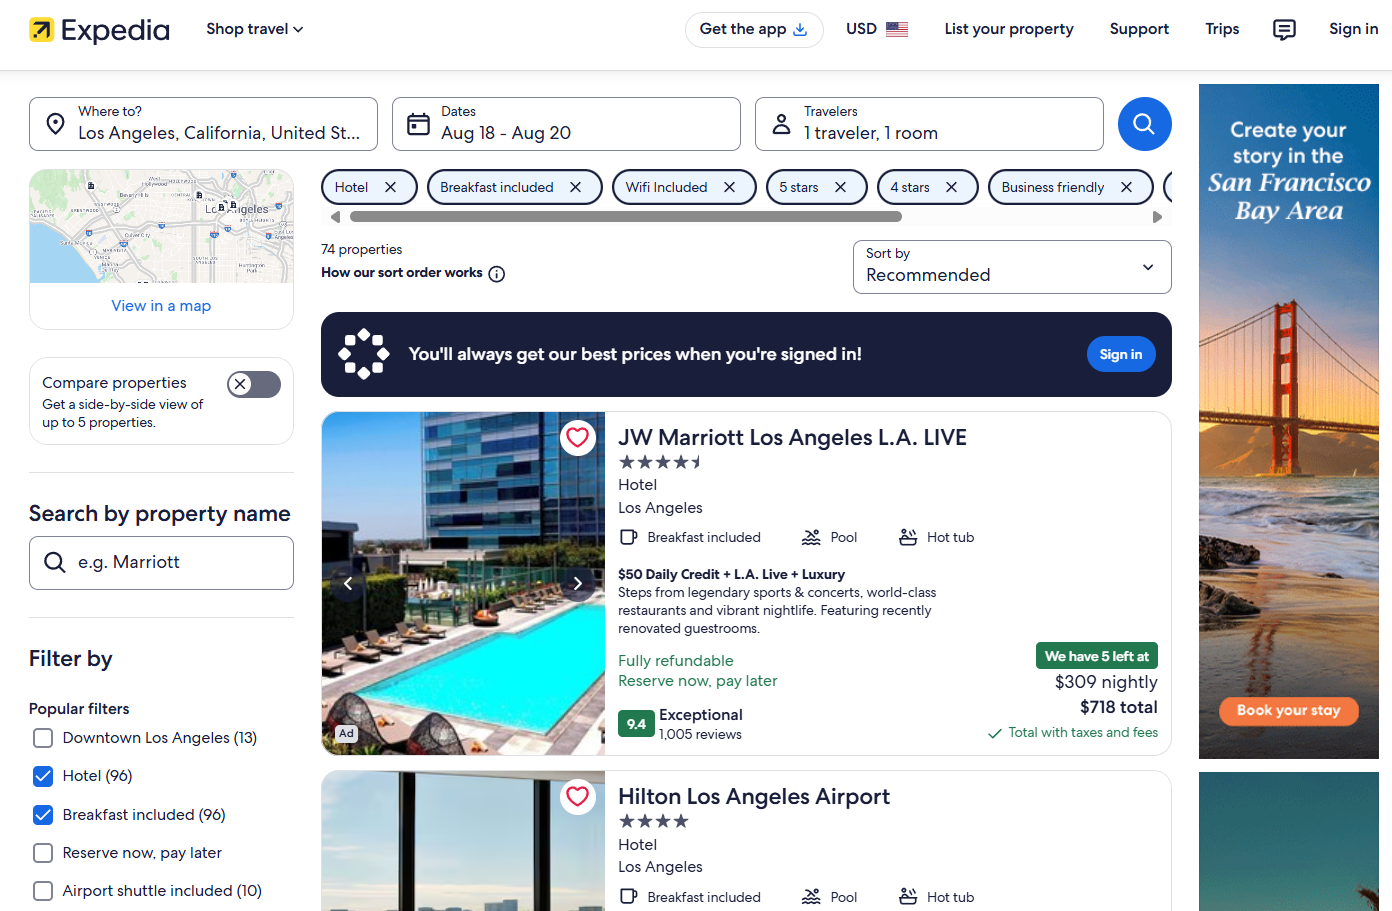This screenshot has height=911, width=1392.
Task: Show previous JW Marriott photo
Action: [348, 583]
